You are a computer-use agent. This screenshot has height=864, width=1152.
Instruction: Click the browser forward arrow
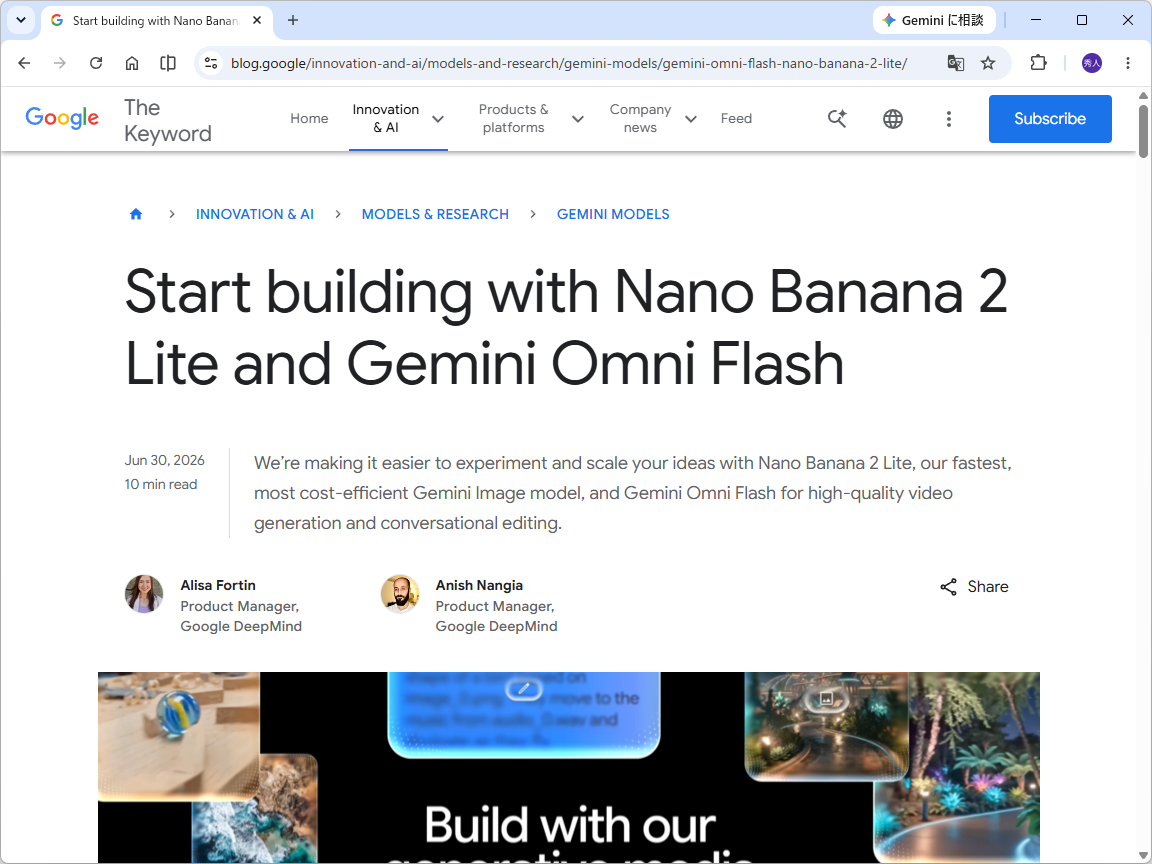point(60,63)
